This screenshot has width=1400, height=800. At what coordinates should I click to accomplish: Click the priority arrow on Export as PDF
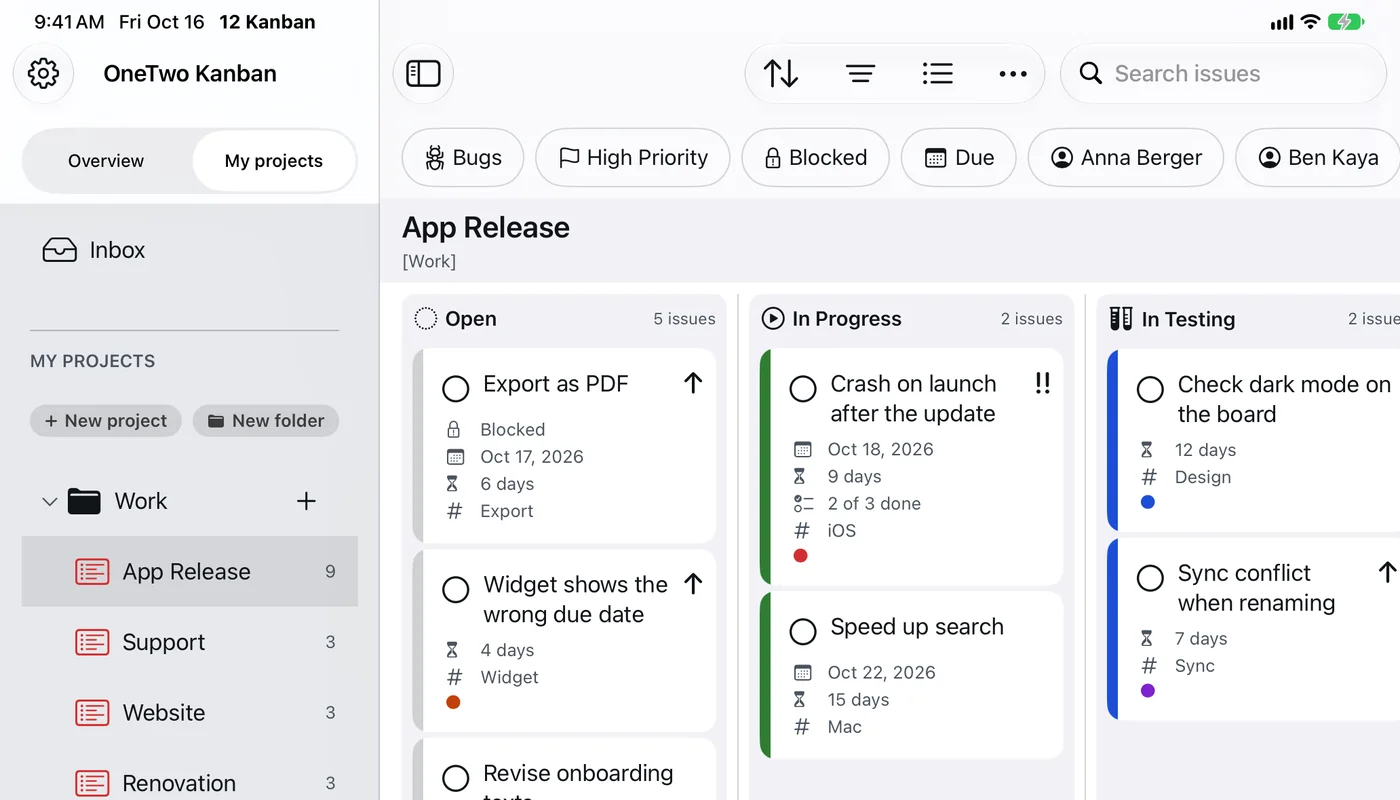pos(693,383)
